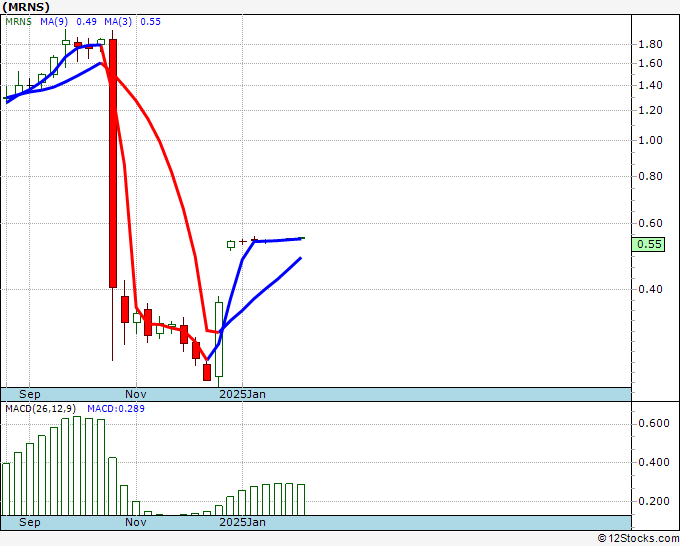Viewport: 680px width, 546px height.
Task: Click 2025Jan on the price chart time axis
Action: [242, 394]
